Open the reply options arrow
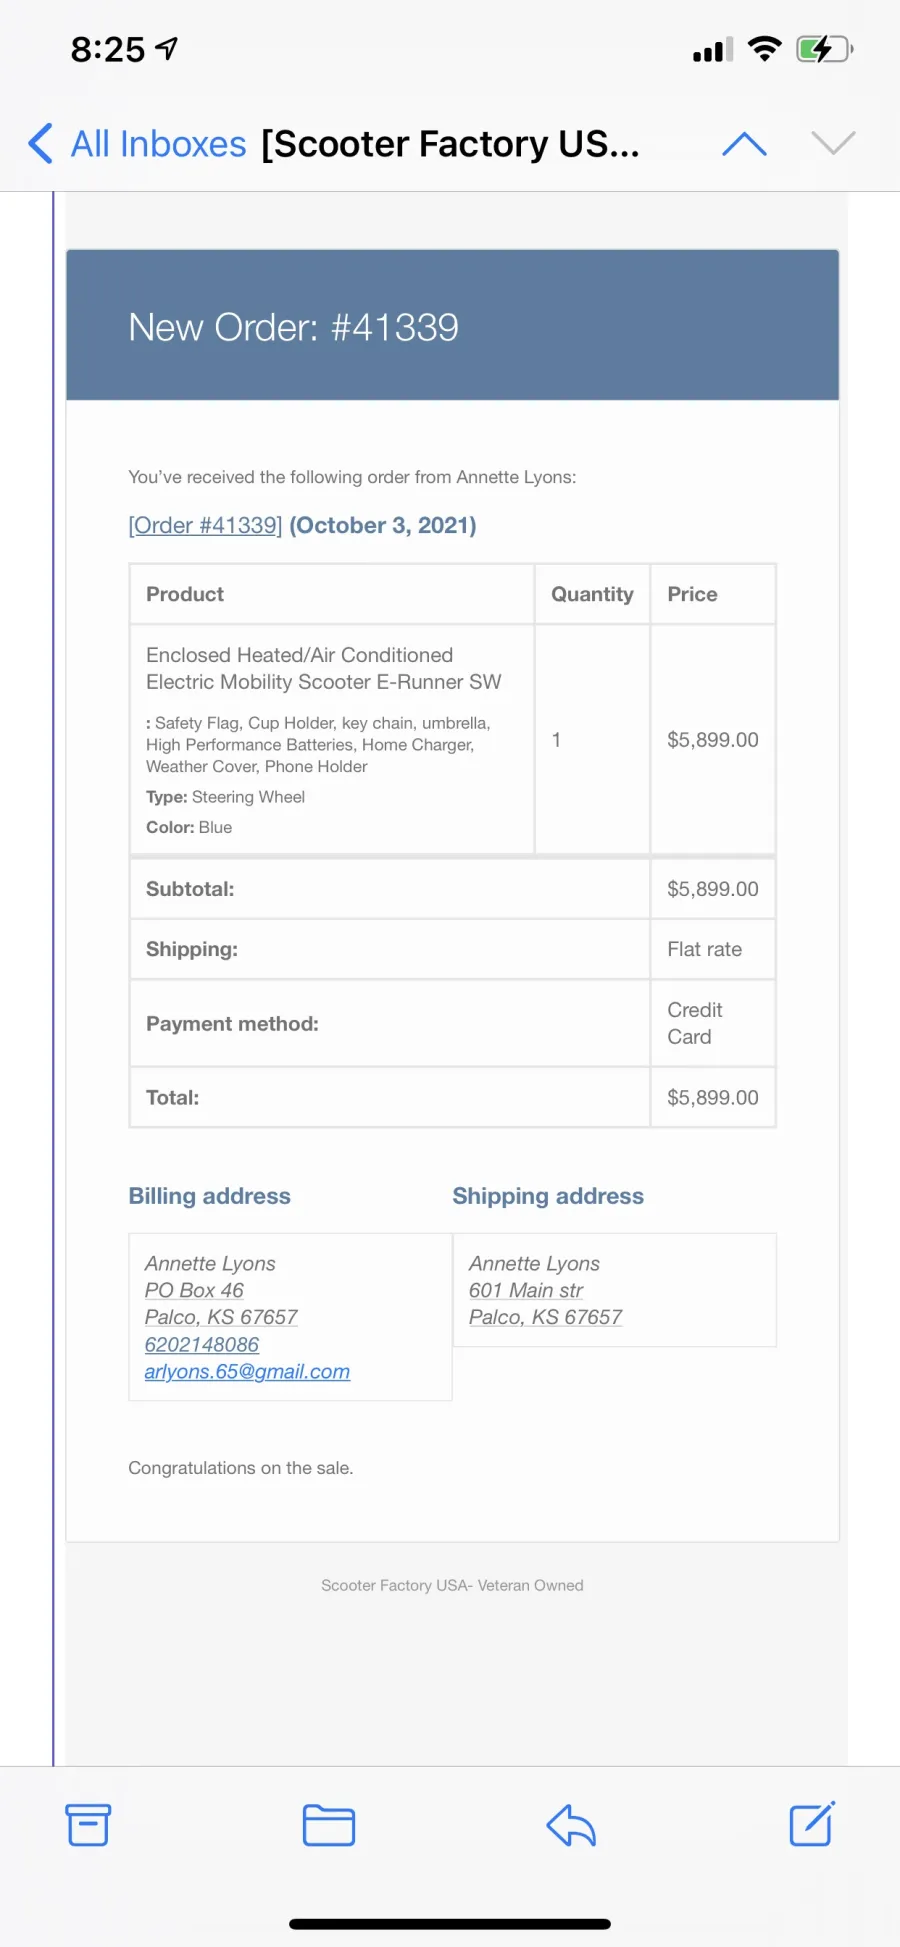 click(571, 1825)
